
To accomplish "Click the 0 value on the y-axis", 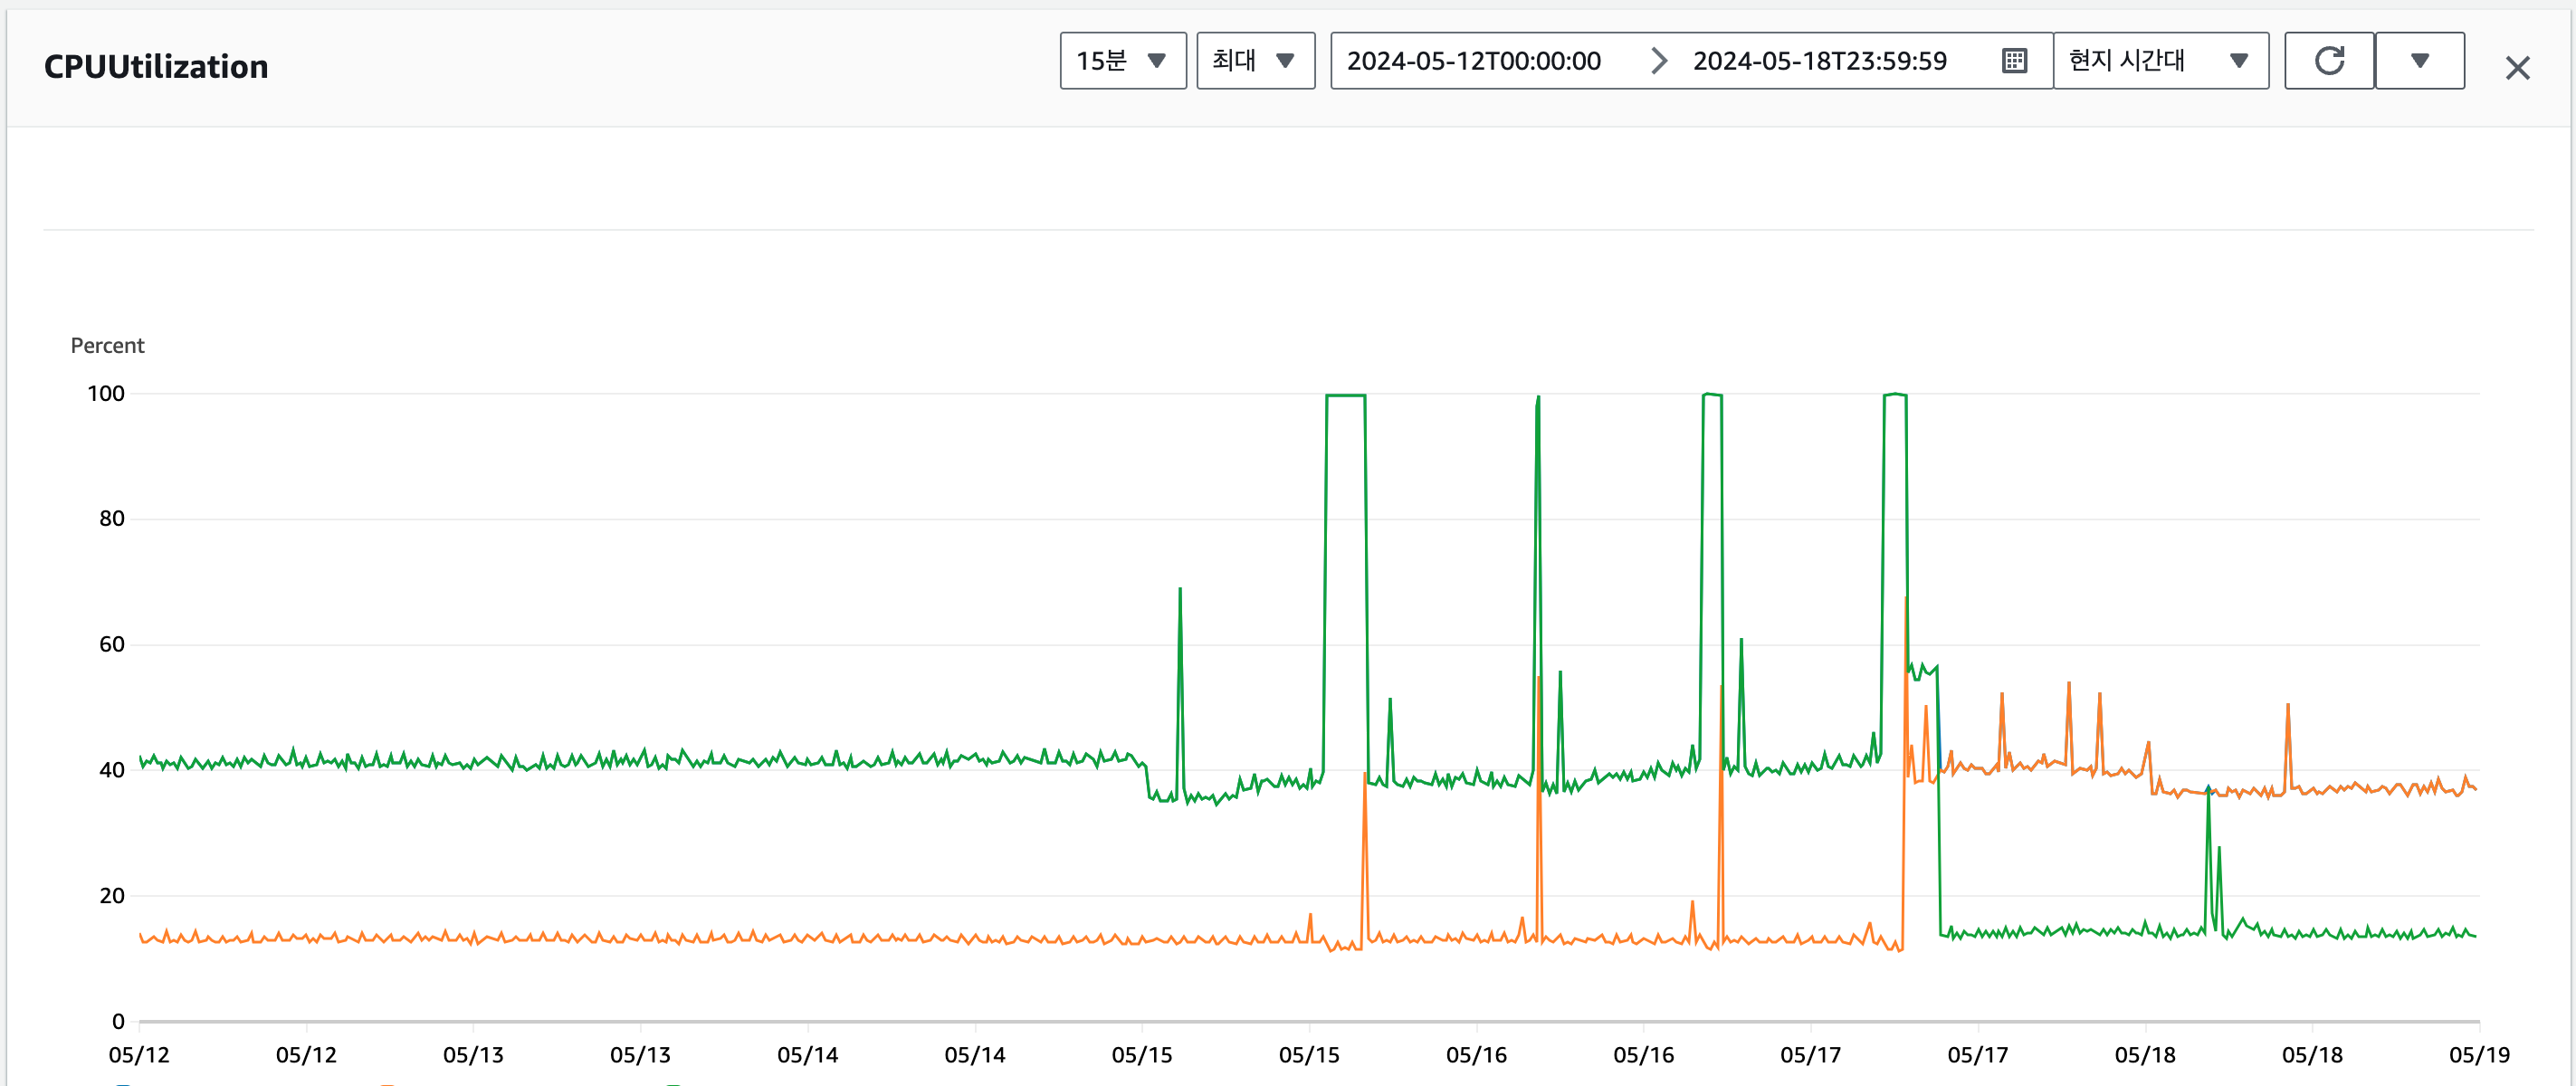I will [118, 1021].
